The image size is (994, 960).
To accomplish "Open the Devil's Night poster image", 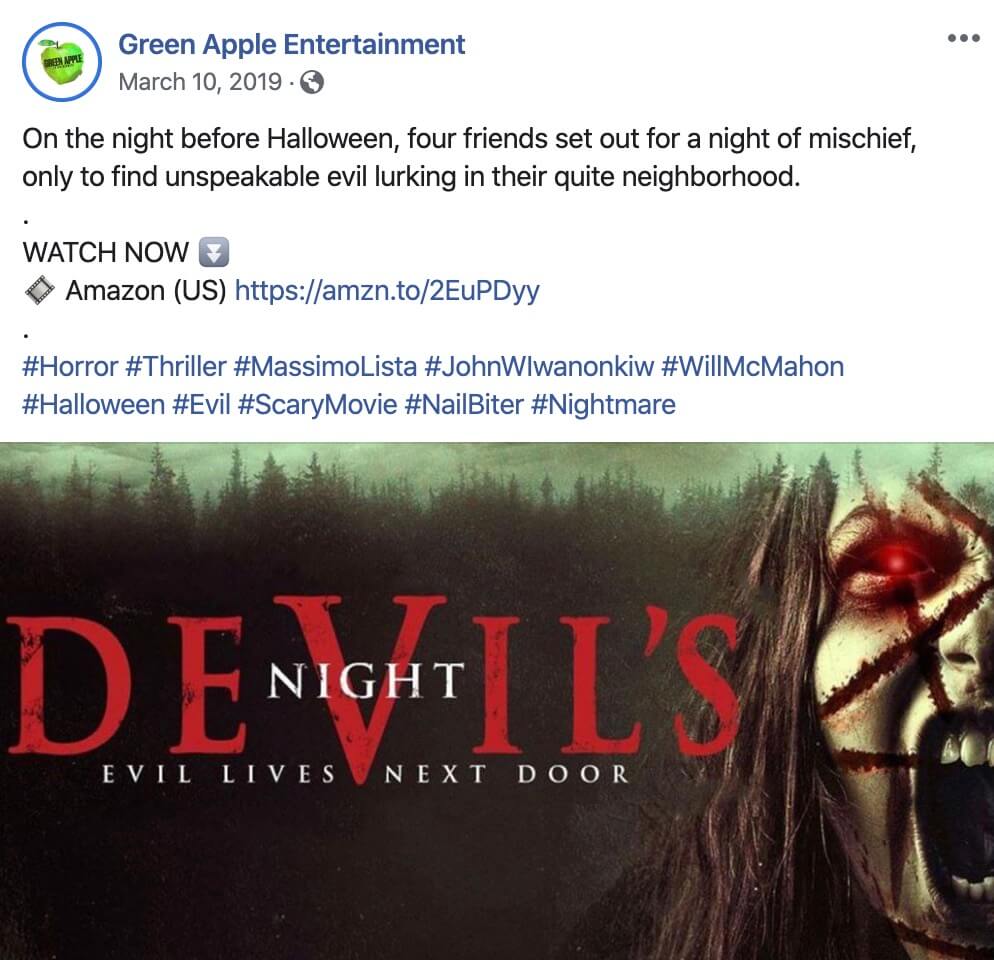I will point(497,701).
